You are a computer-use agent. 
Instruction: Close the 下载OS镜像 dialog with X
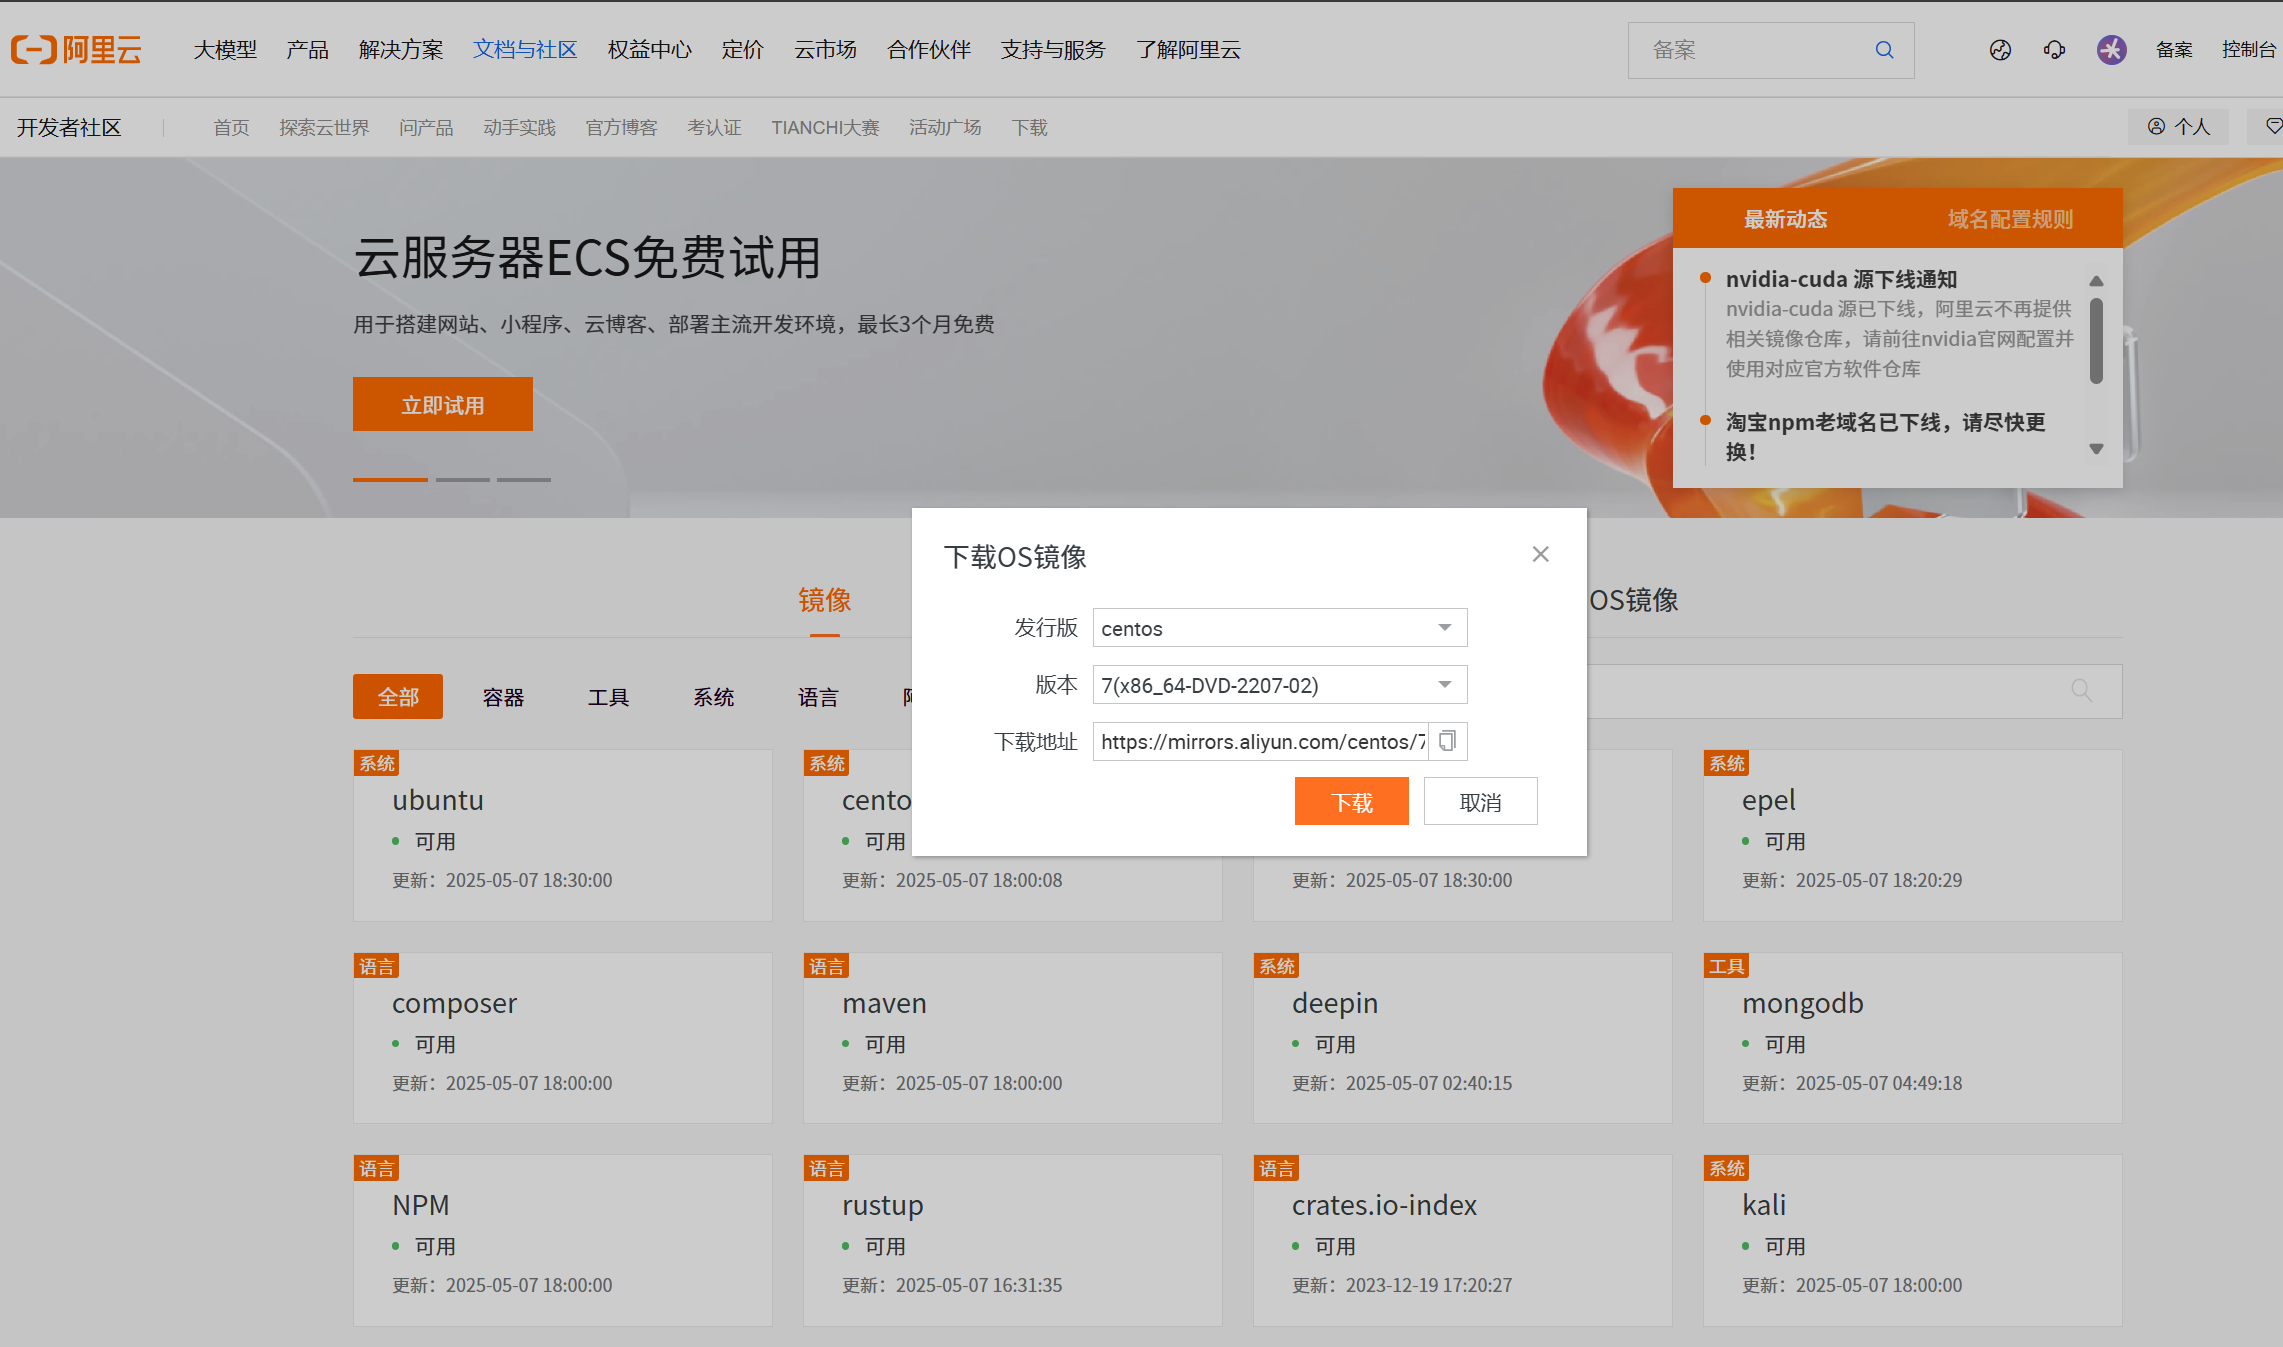(x=1540, y=554)
